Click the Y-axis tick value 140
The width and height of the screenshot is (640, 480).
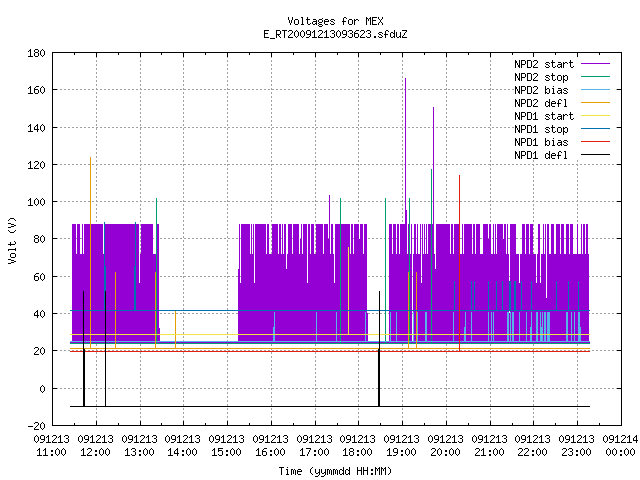(36, 128)
